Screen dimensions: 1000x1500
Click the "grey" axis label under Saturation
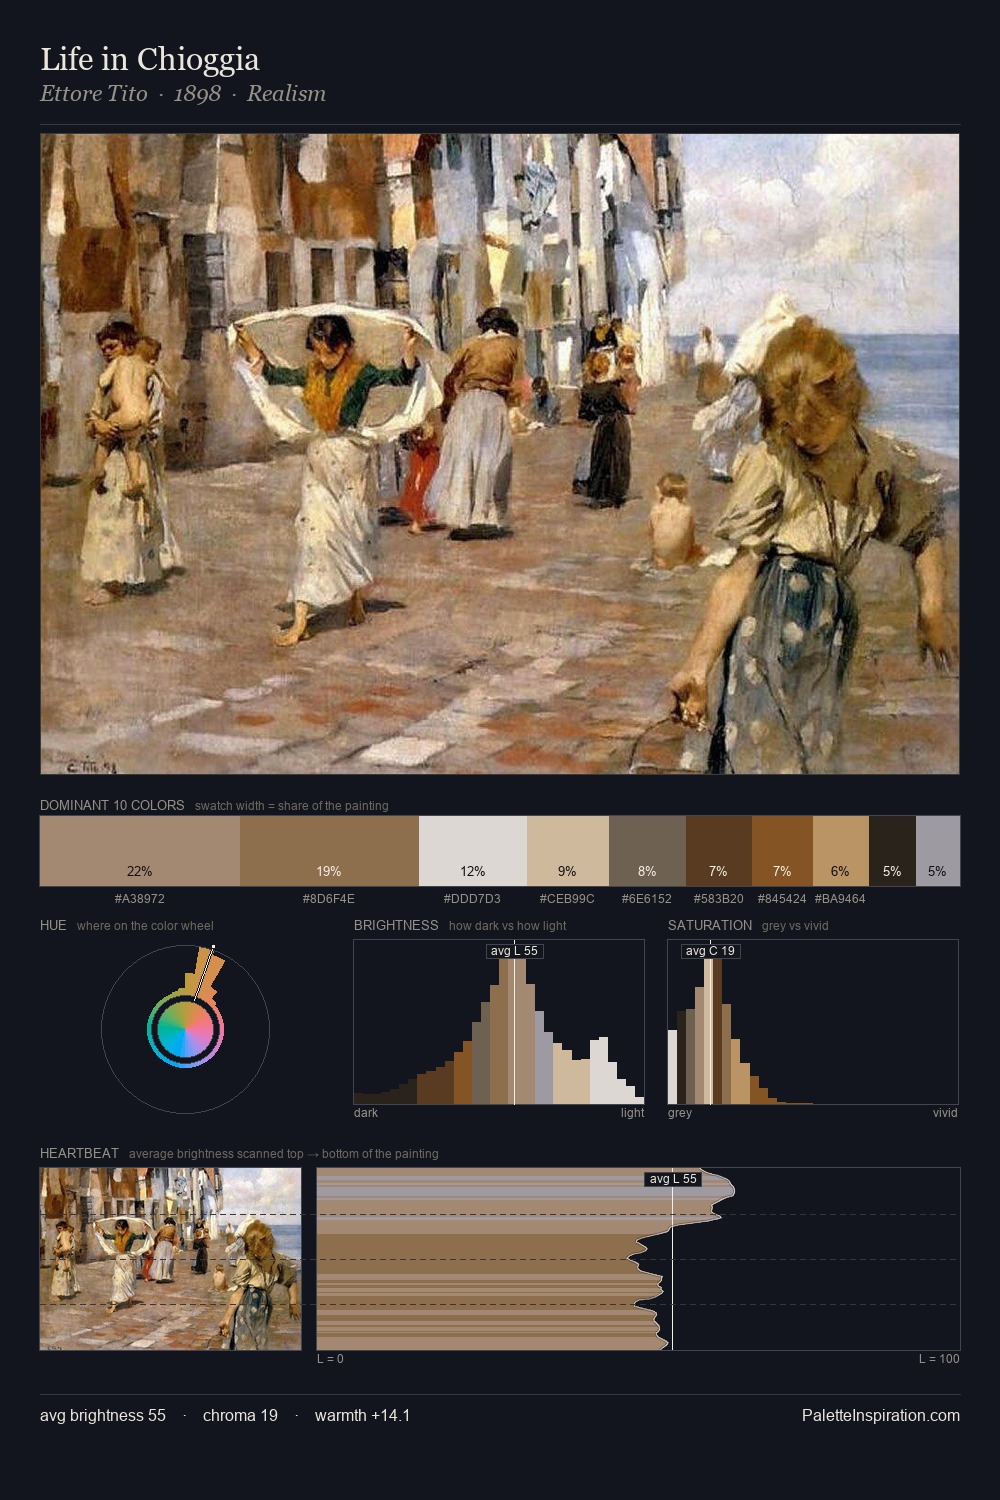click(x=680, y=1113)
